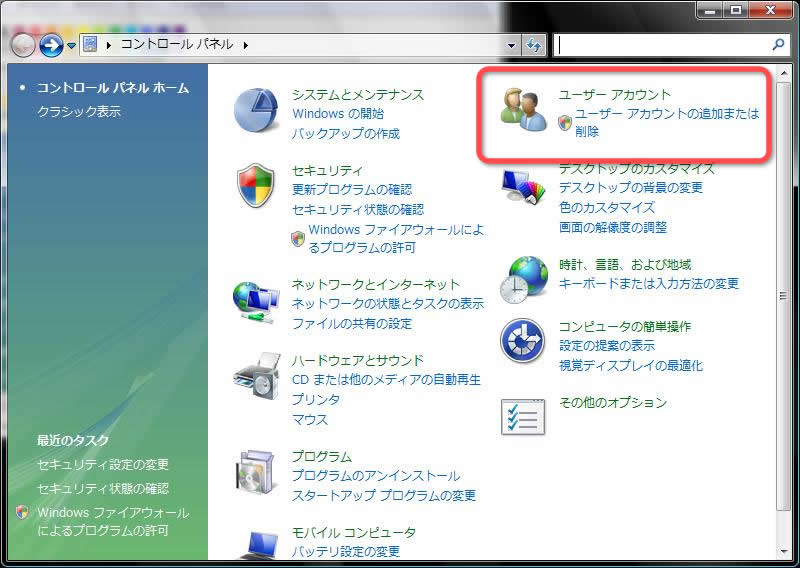Open 画面の解像度の調整 link

pos(613,227)
